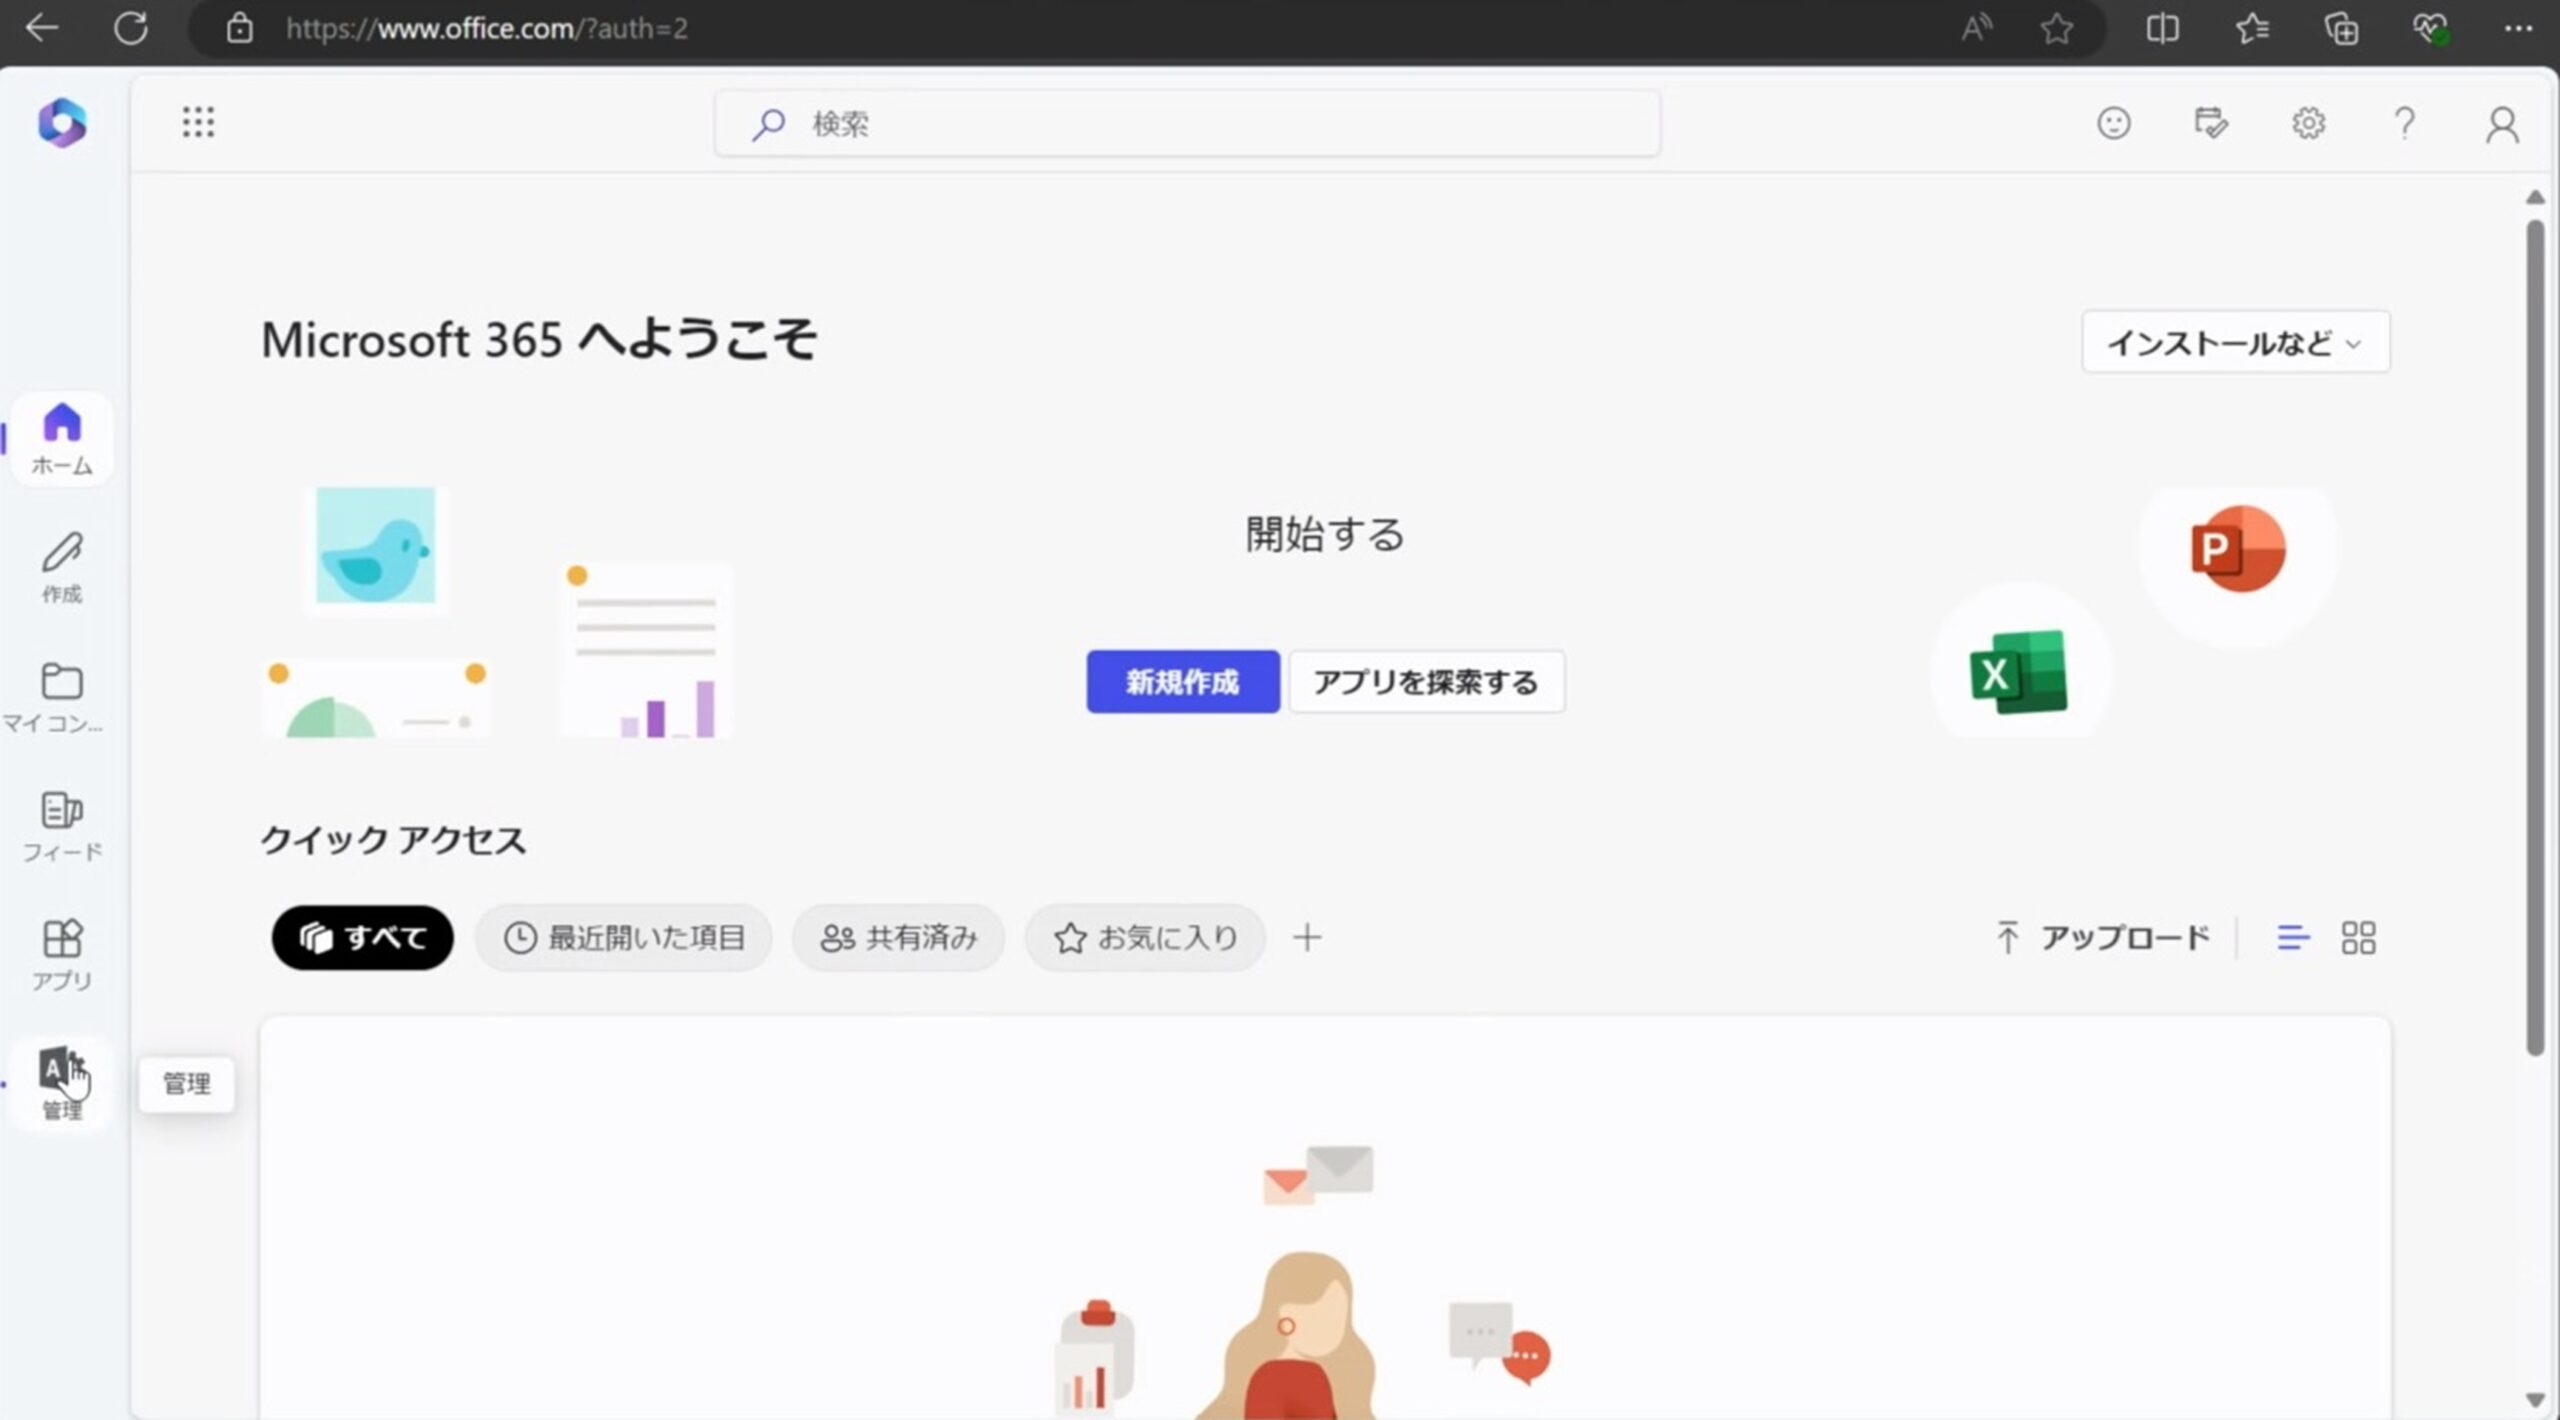Expand the インストールなど dropdown
2560x1420 pixels.
2235,342
